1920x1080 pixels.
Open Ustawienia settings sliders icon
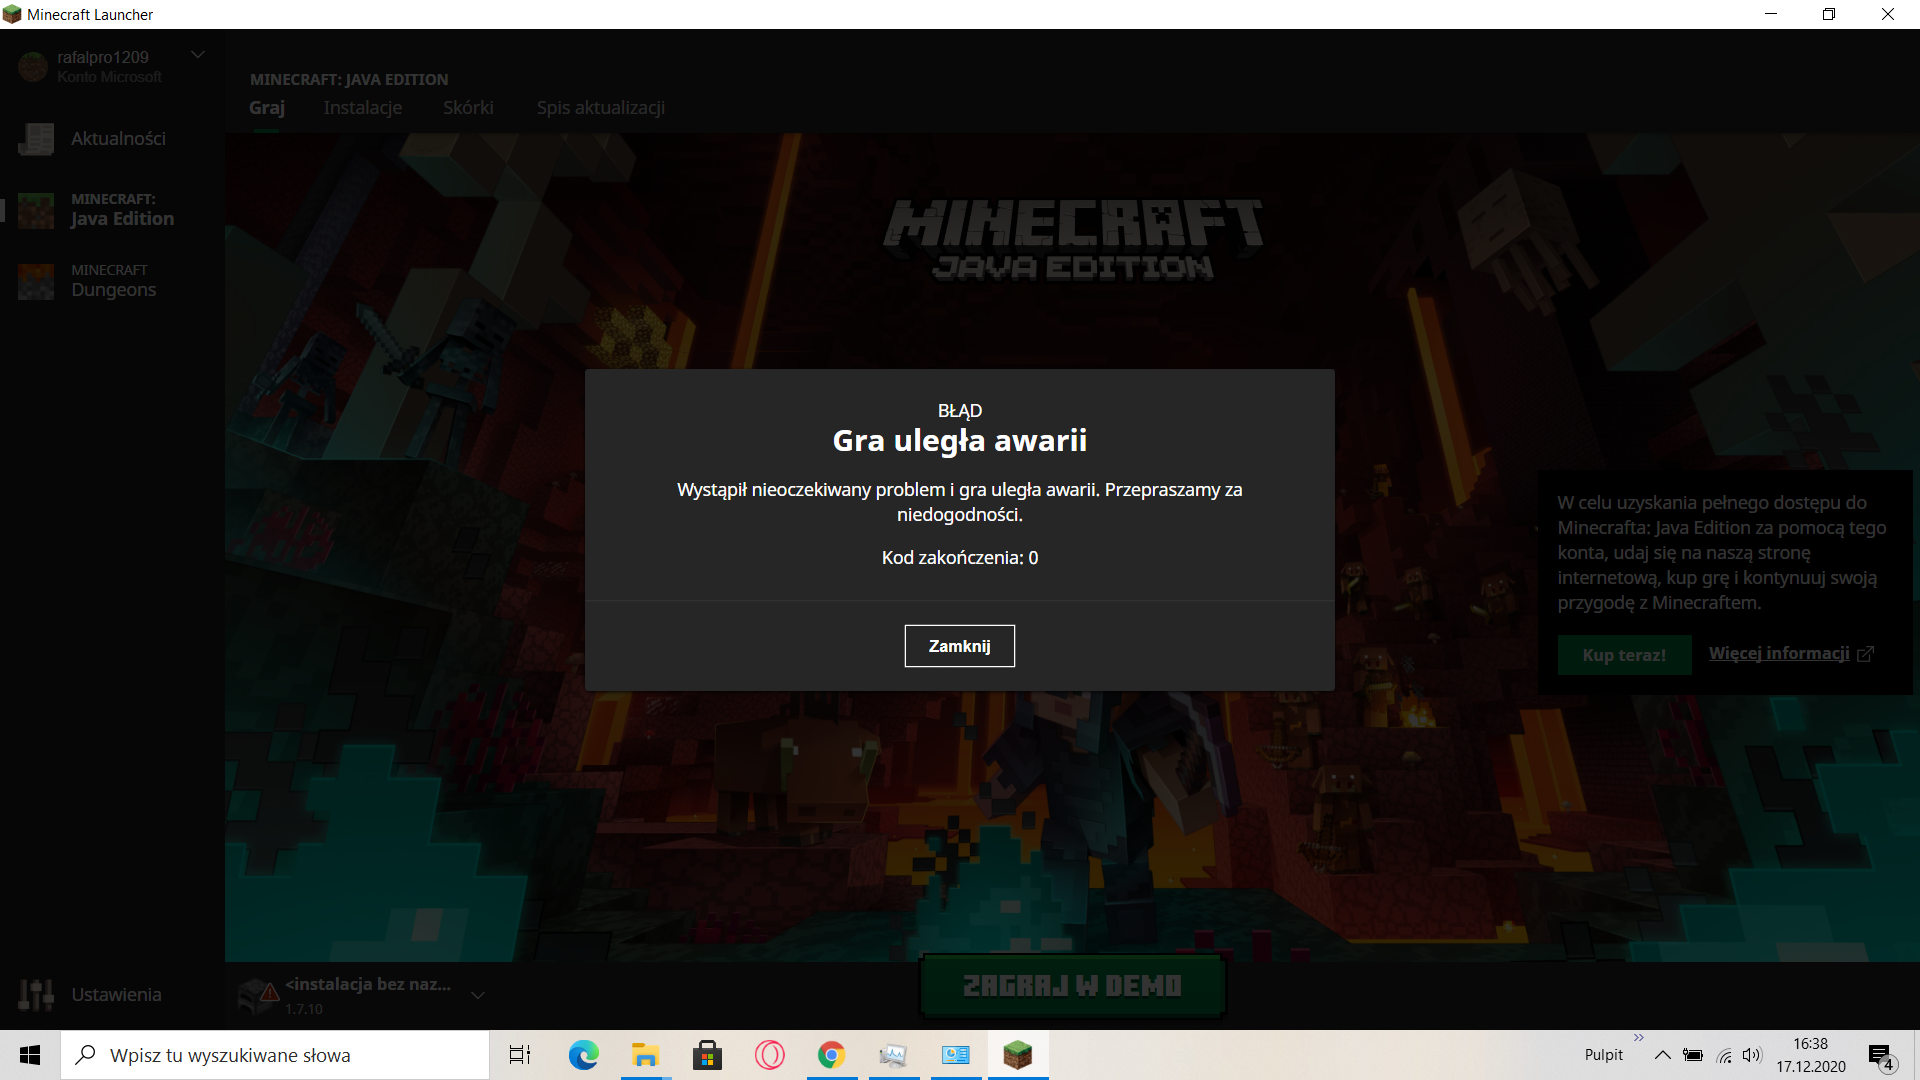coord(36,994)
